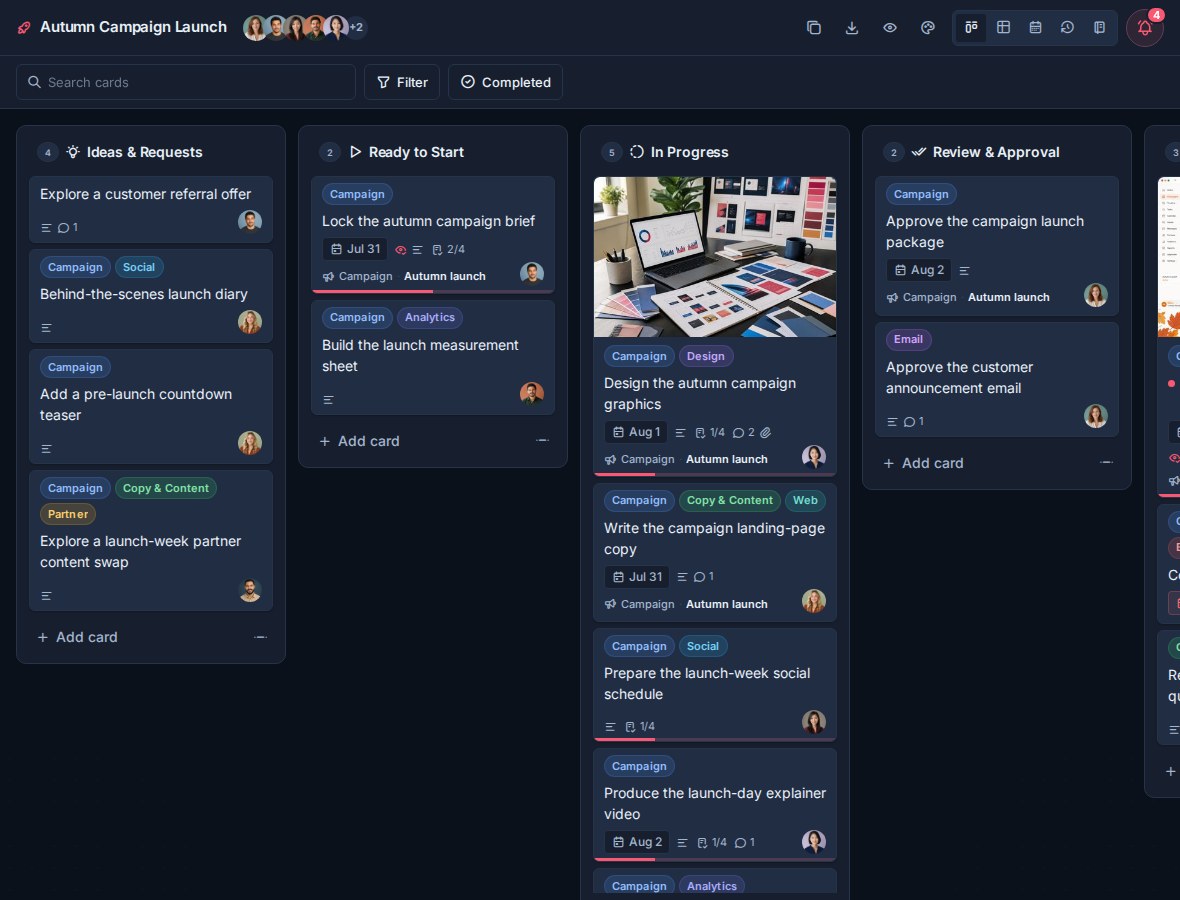Viewport: 1180px width, 900px height.
Task: Click the Email label on announcement email card
Action: 908,339
